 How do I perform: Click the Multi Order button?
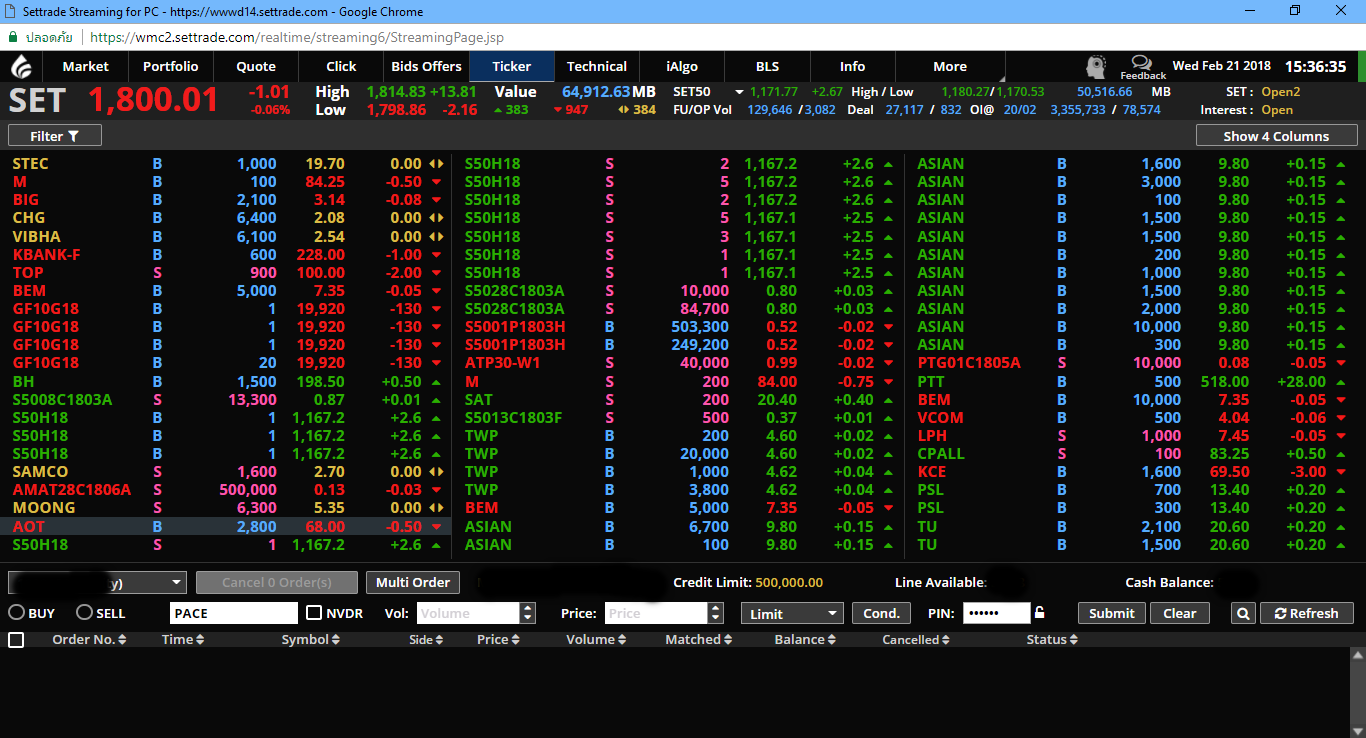413,582
